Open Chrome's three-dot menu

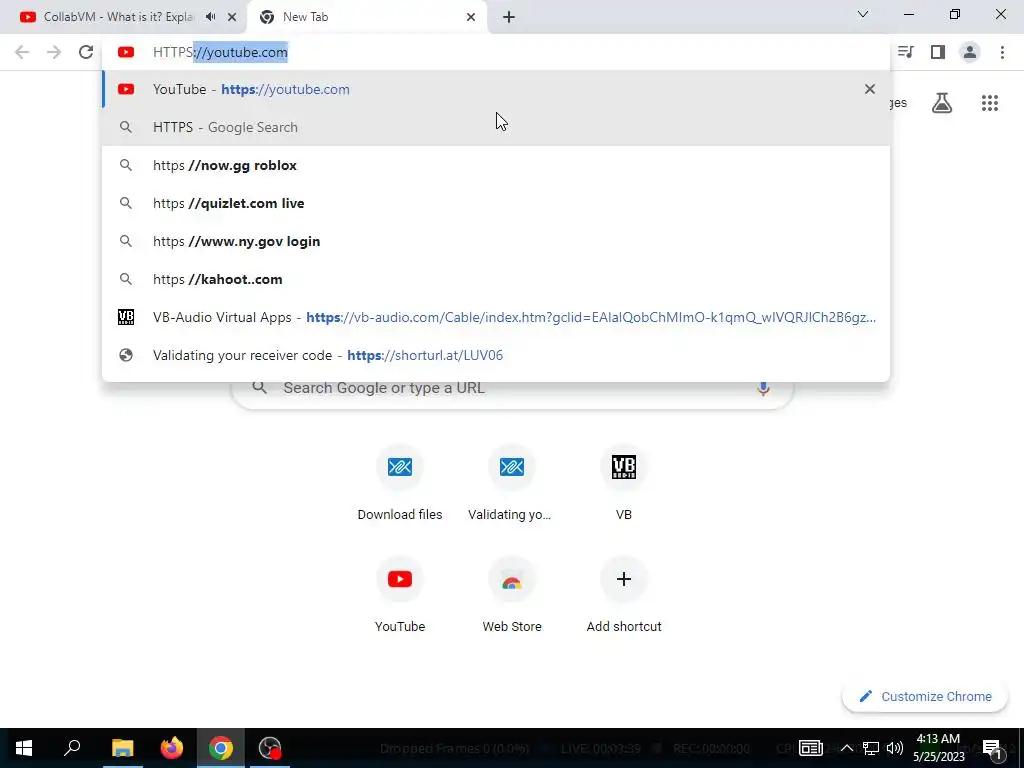pos(1002,52)
